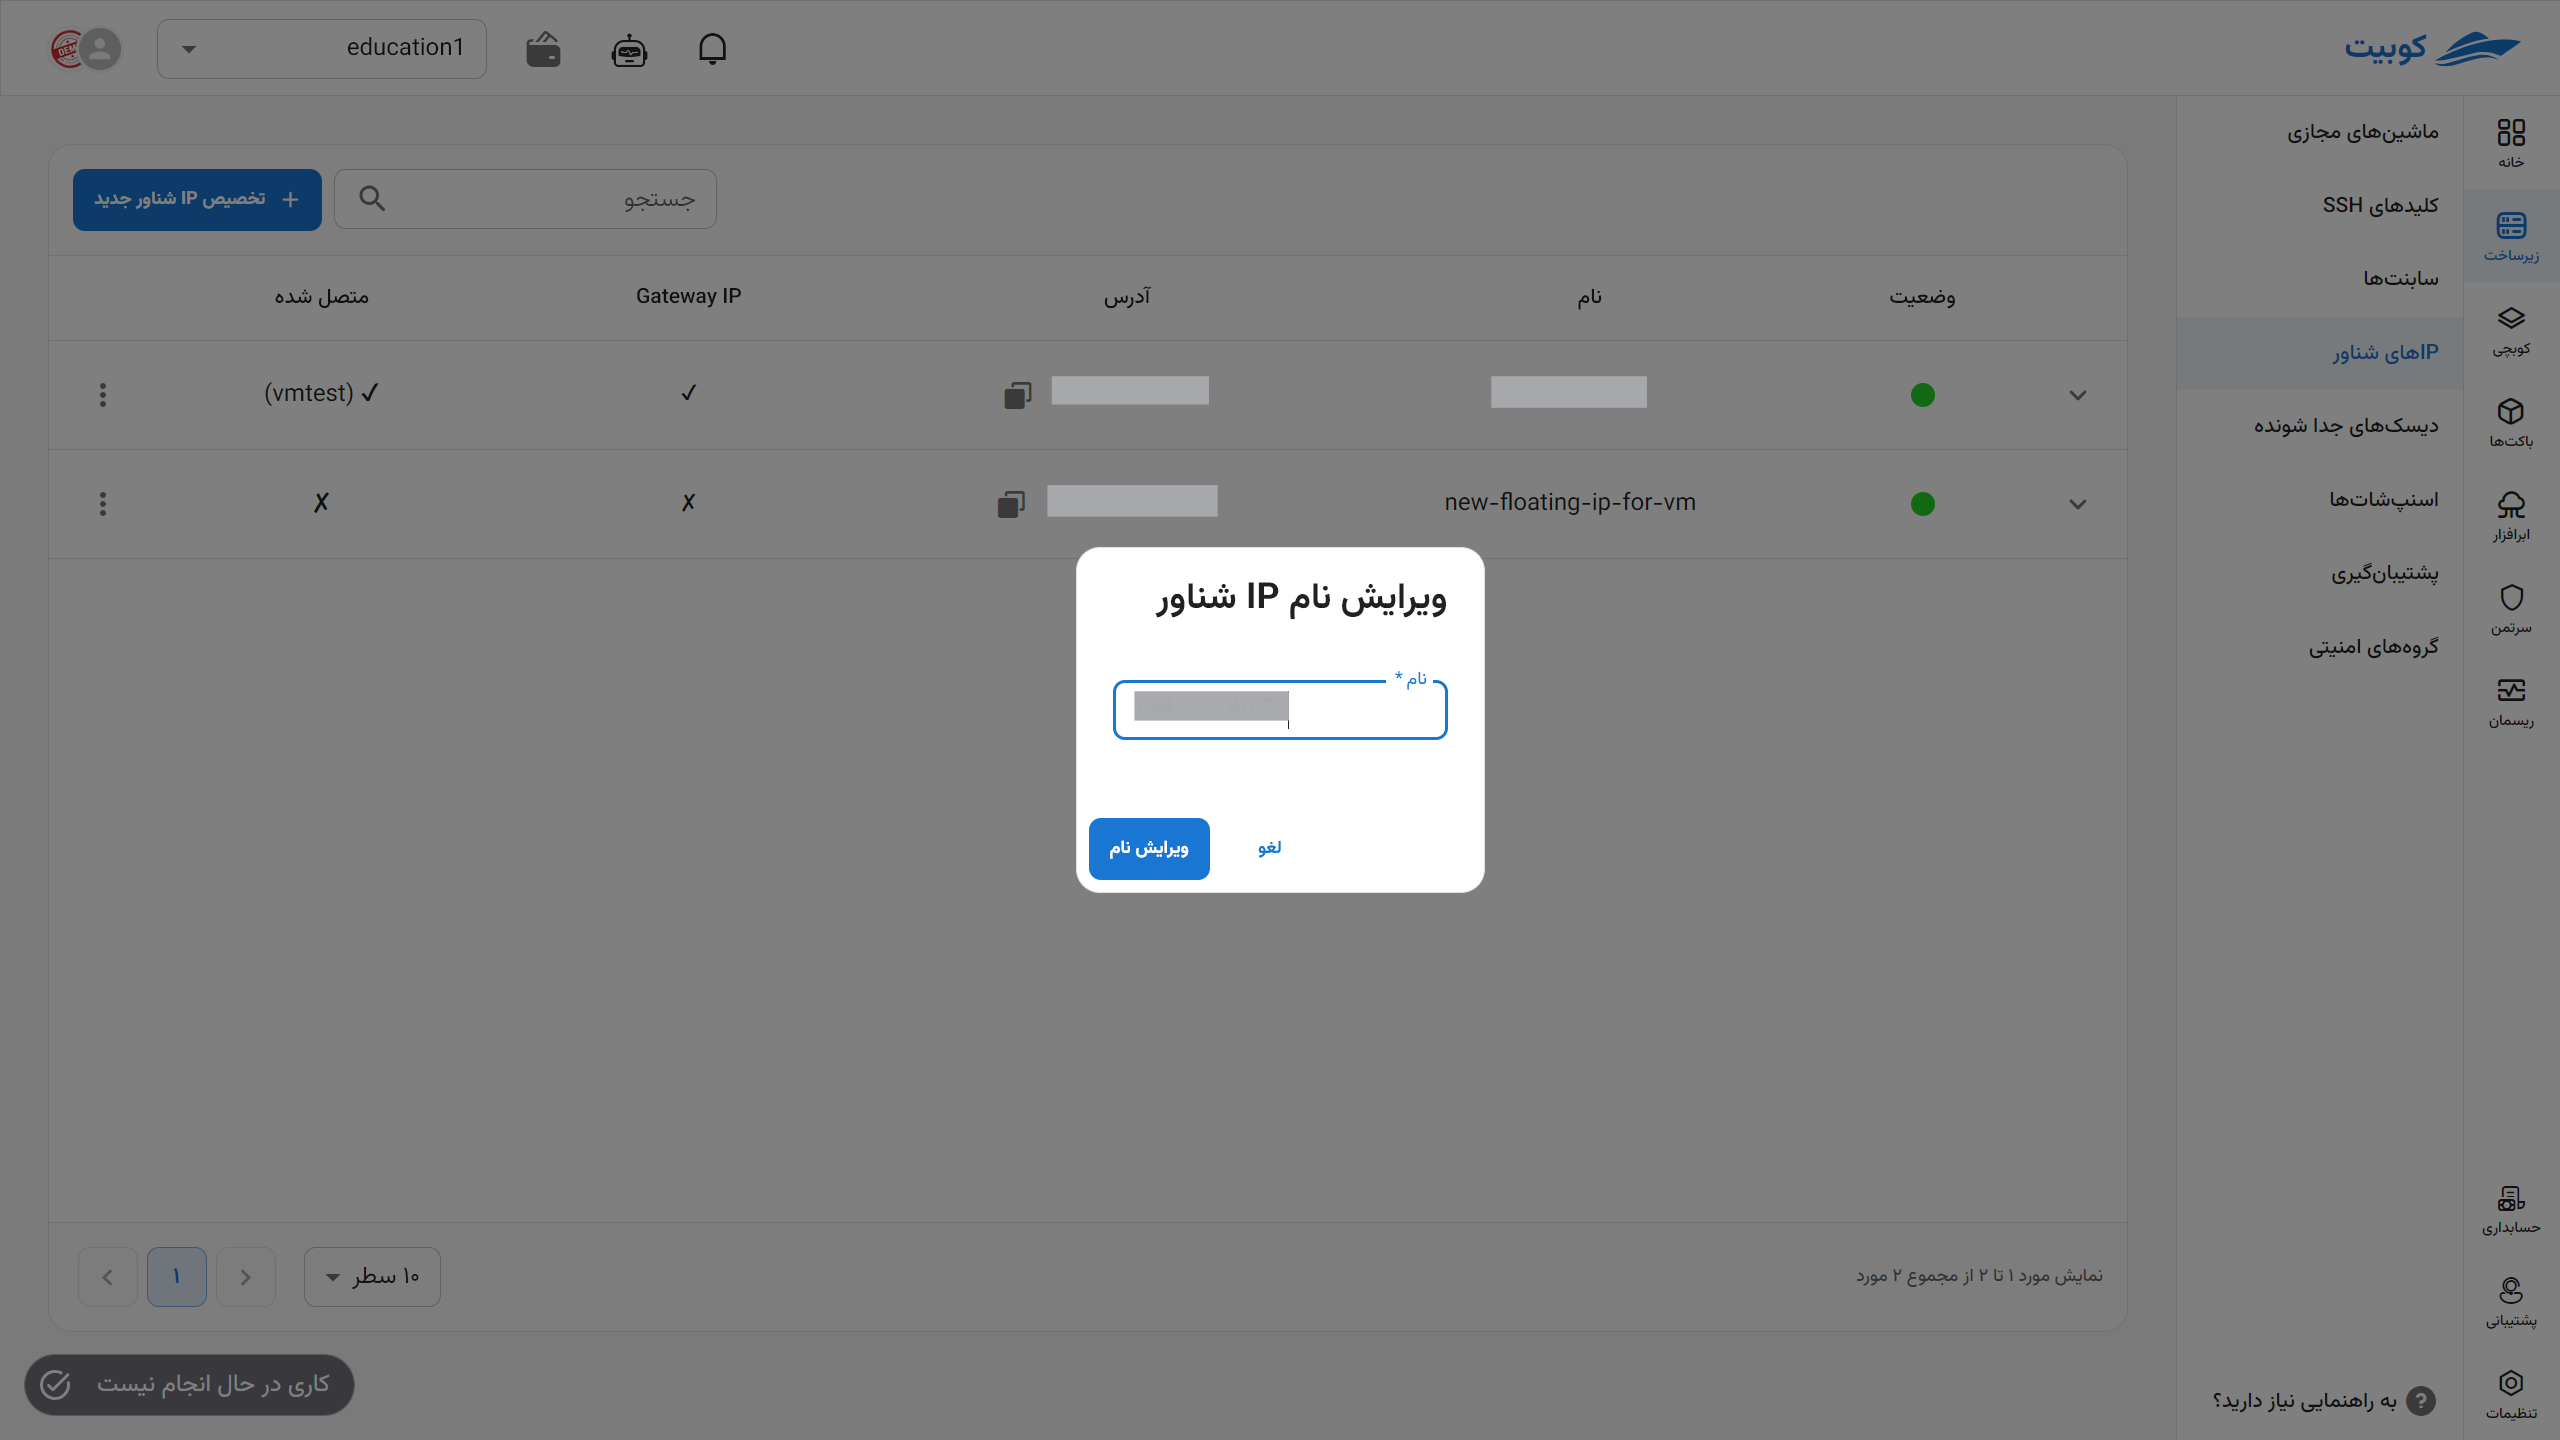Image resolution: width=2560 pixels, height=1440 pixels.
Task: Click green status dot of vmtest row
Action: (x=1922, y=395)
